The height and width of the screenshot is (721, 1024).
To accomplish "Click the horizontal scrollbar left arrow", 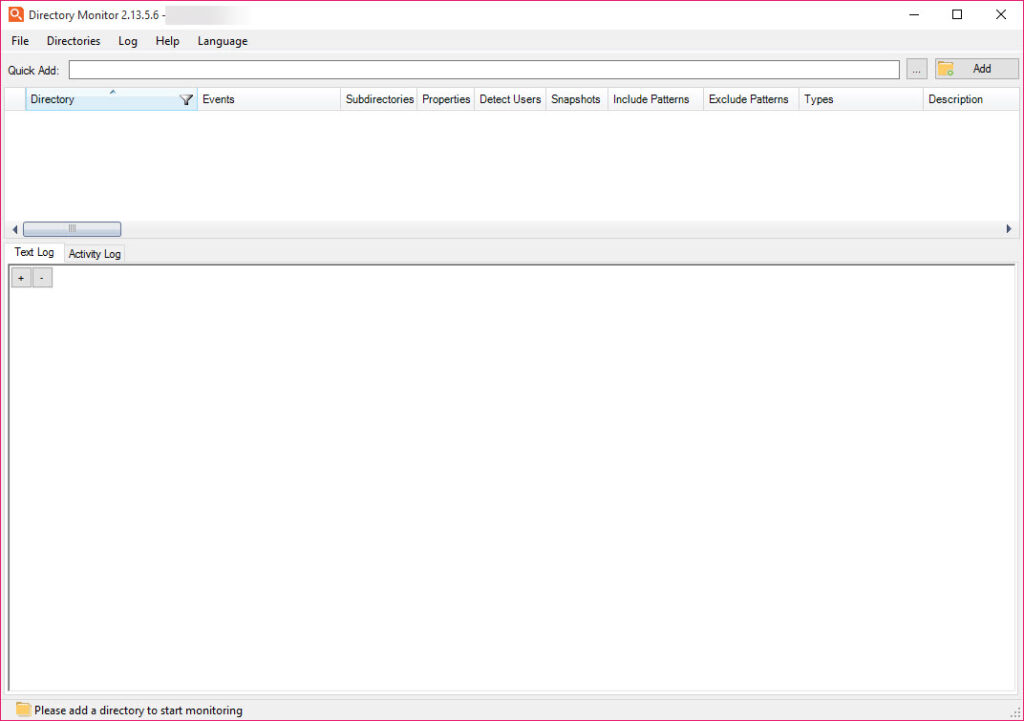I will pos(14,229).
